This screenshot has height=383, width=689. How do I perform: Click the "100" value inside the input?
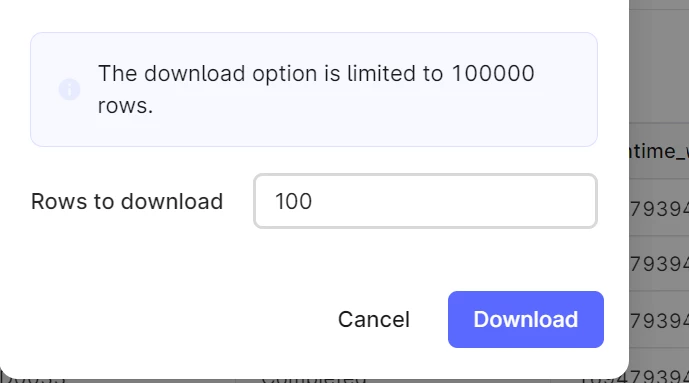click(294, 202)
